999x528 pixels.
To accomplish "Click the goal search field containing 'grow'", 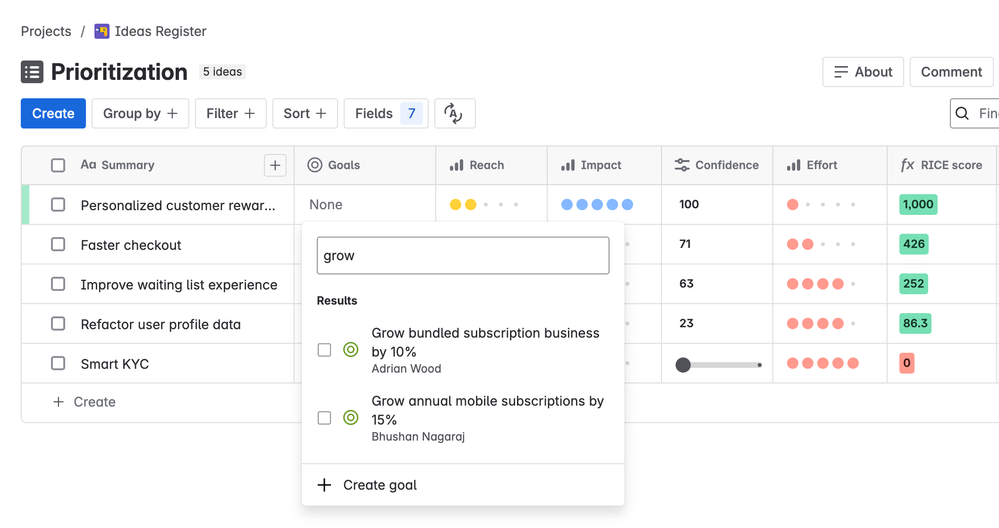I will 463,255.
